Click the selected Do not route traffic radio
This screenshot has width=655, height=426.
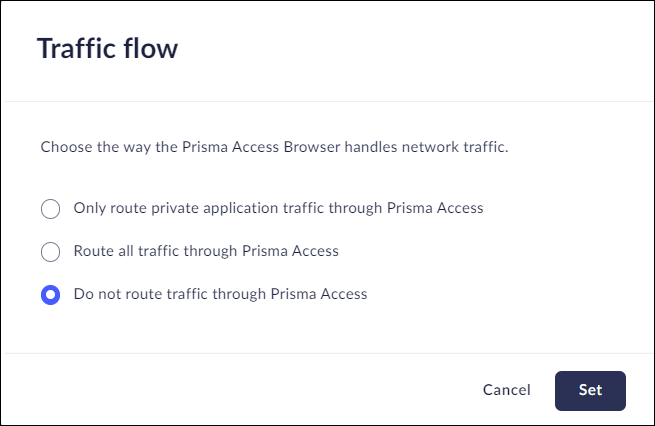[x=50, y=295]
